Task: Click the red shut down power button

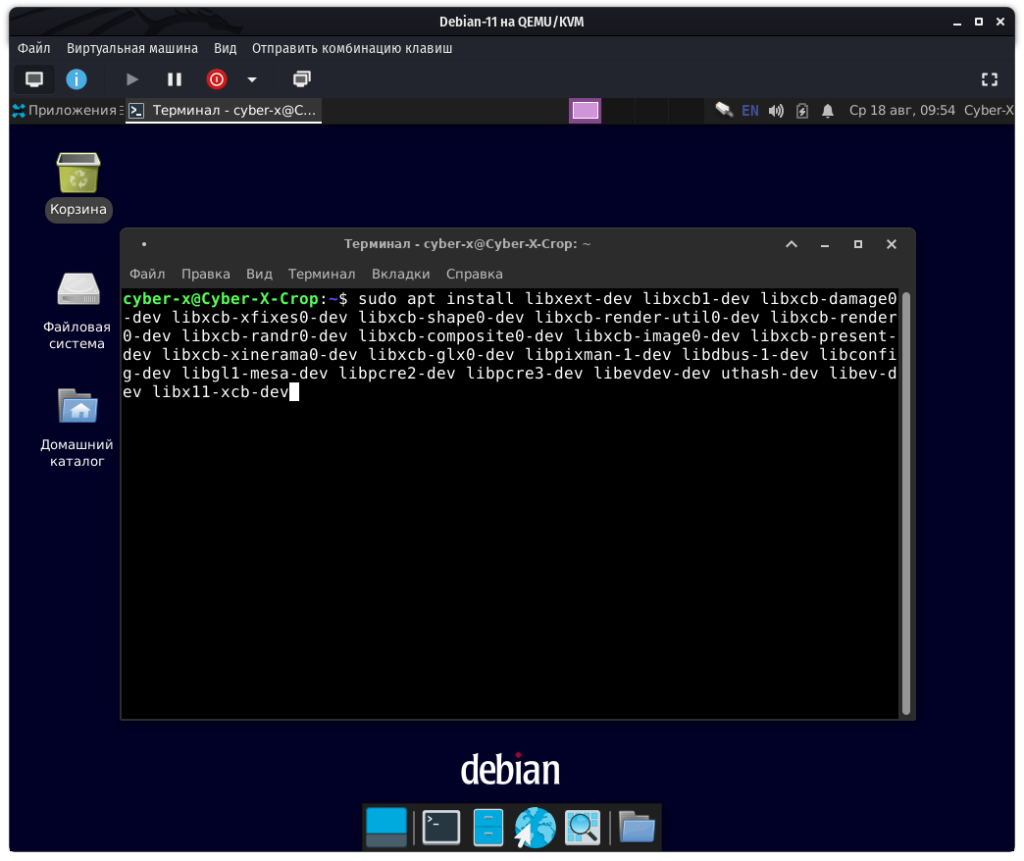Action: [x=216, y=79]
